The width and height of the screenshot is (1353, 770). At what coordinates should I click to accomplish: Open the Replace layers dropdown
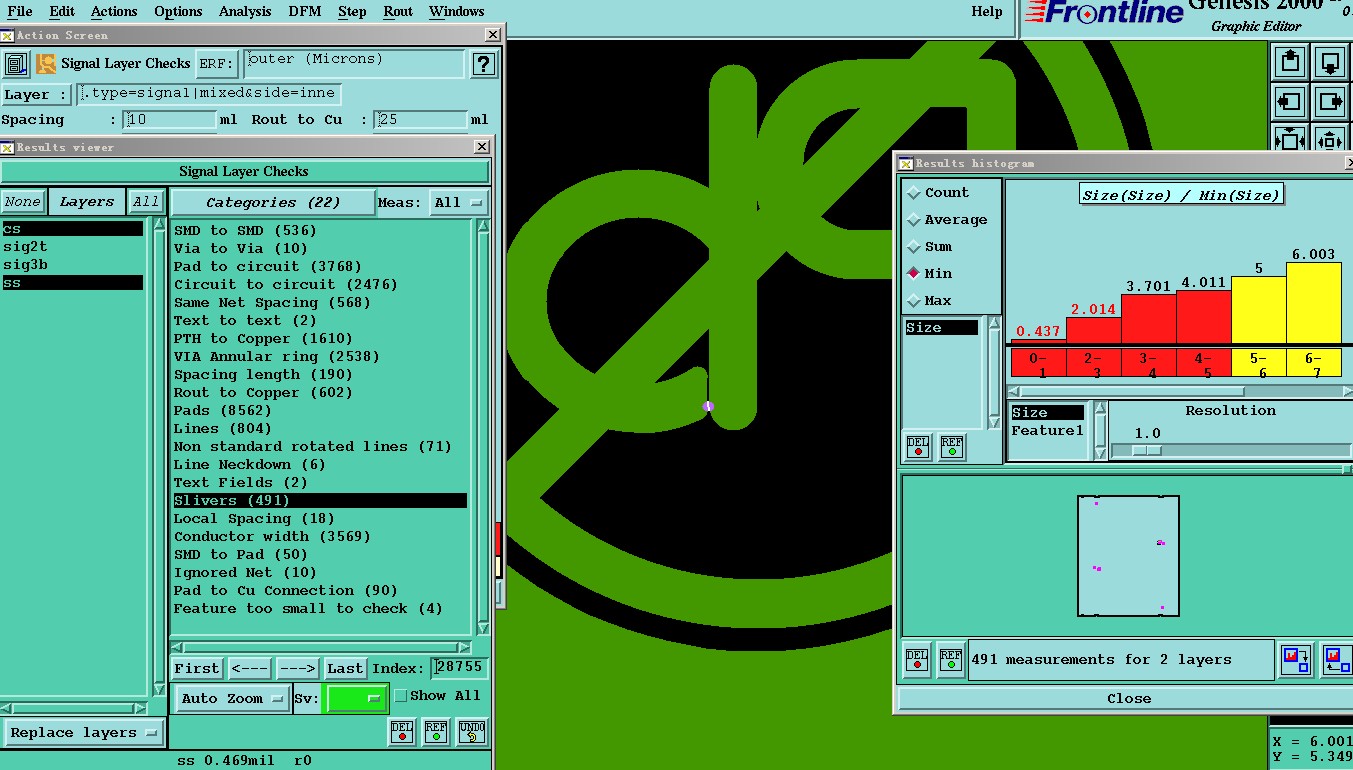(x=83, y=733)
